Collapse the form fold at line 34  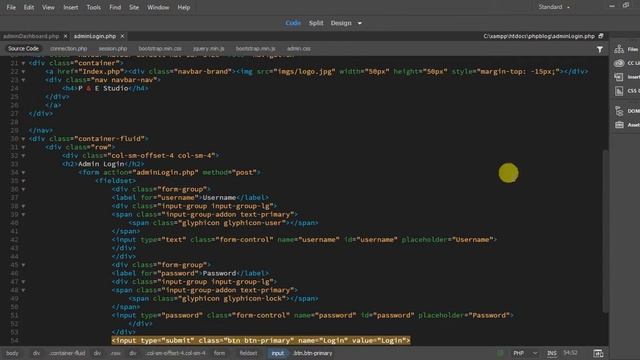tap(23, 173)
